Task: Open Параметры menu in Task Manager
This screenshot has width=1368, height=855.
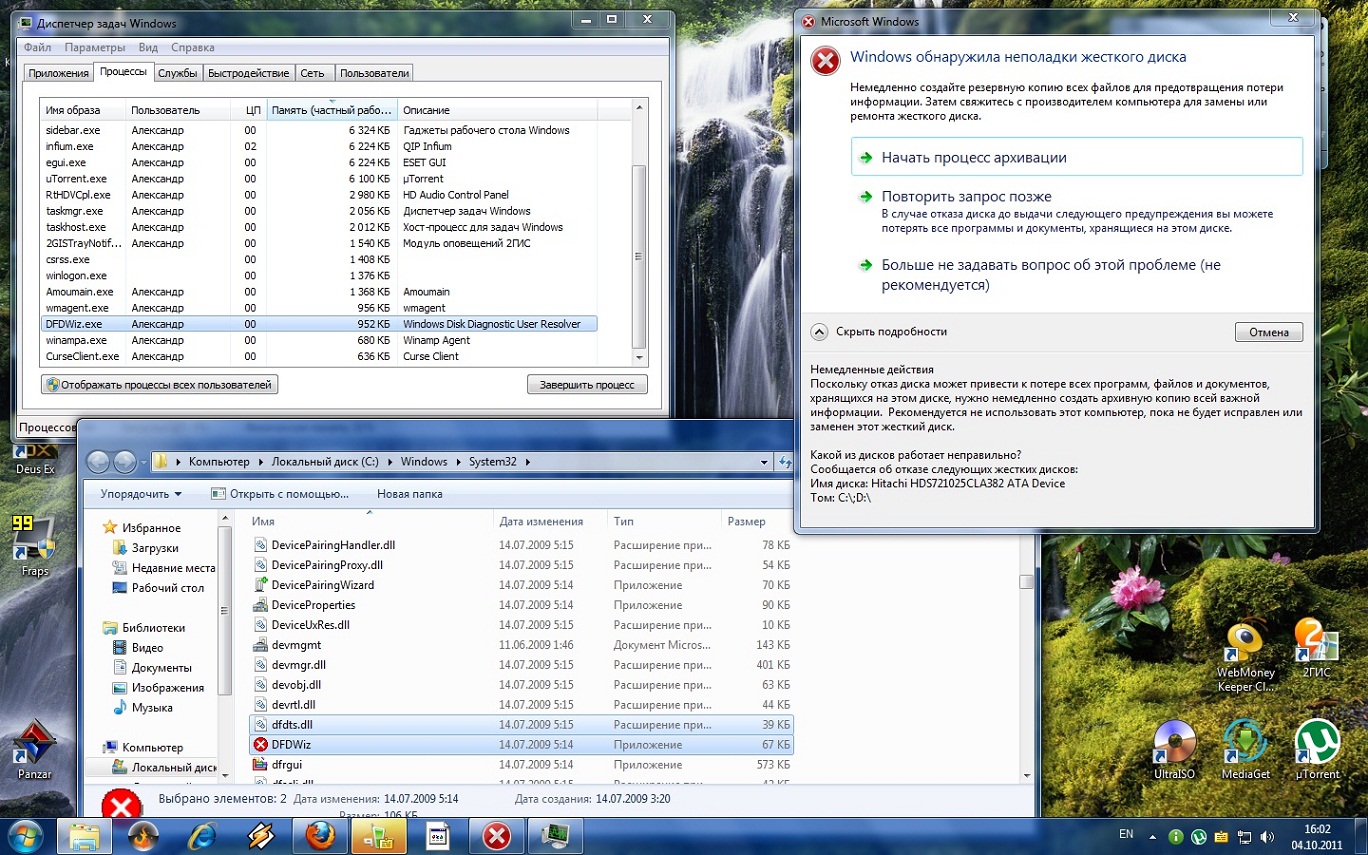Action: [95, 47]
